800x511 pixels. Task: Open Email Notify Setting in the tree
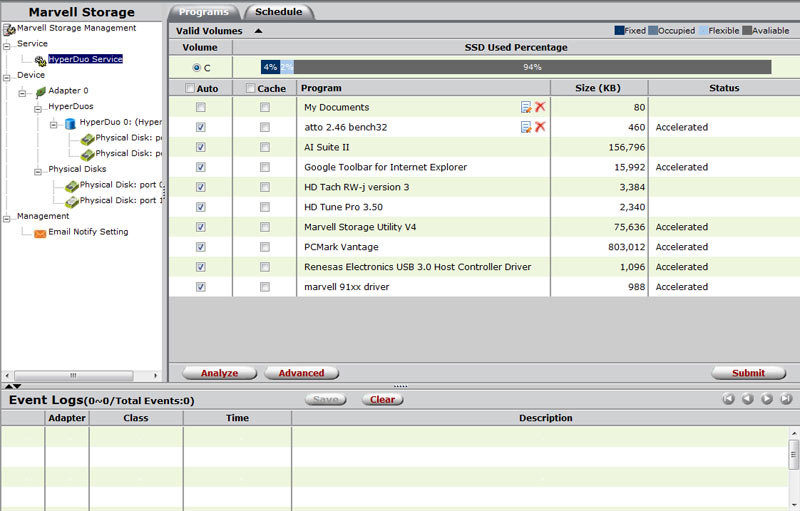[x=88, y=232]
